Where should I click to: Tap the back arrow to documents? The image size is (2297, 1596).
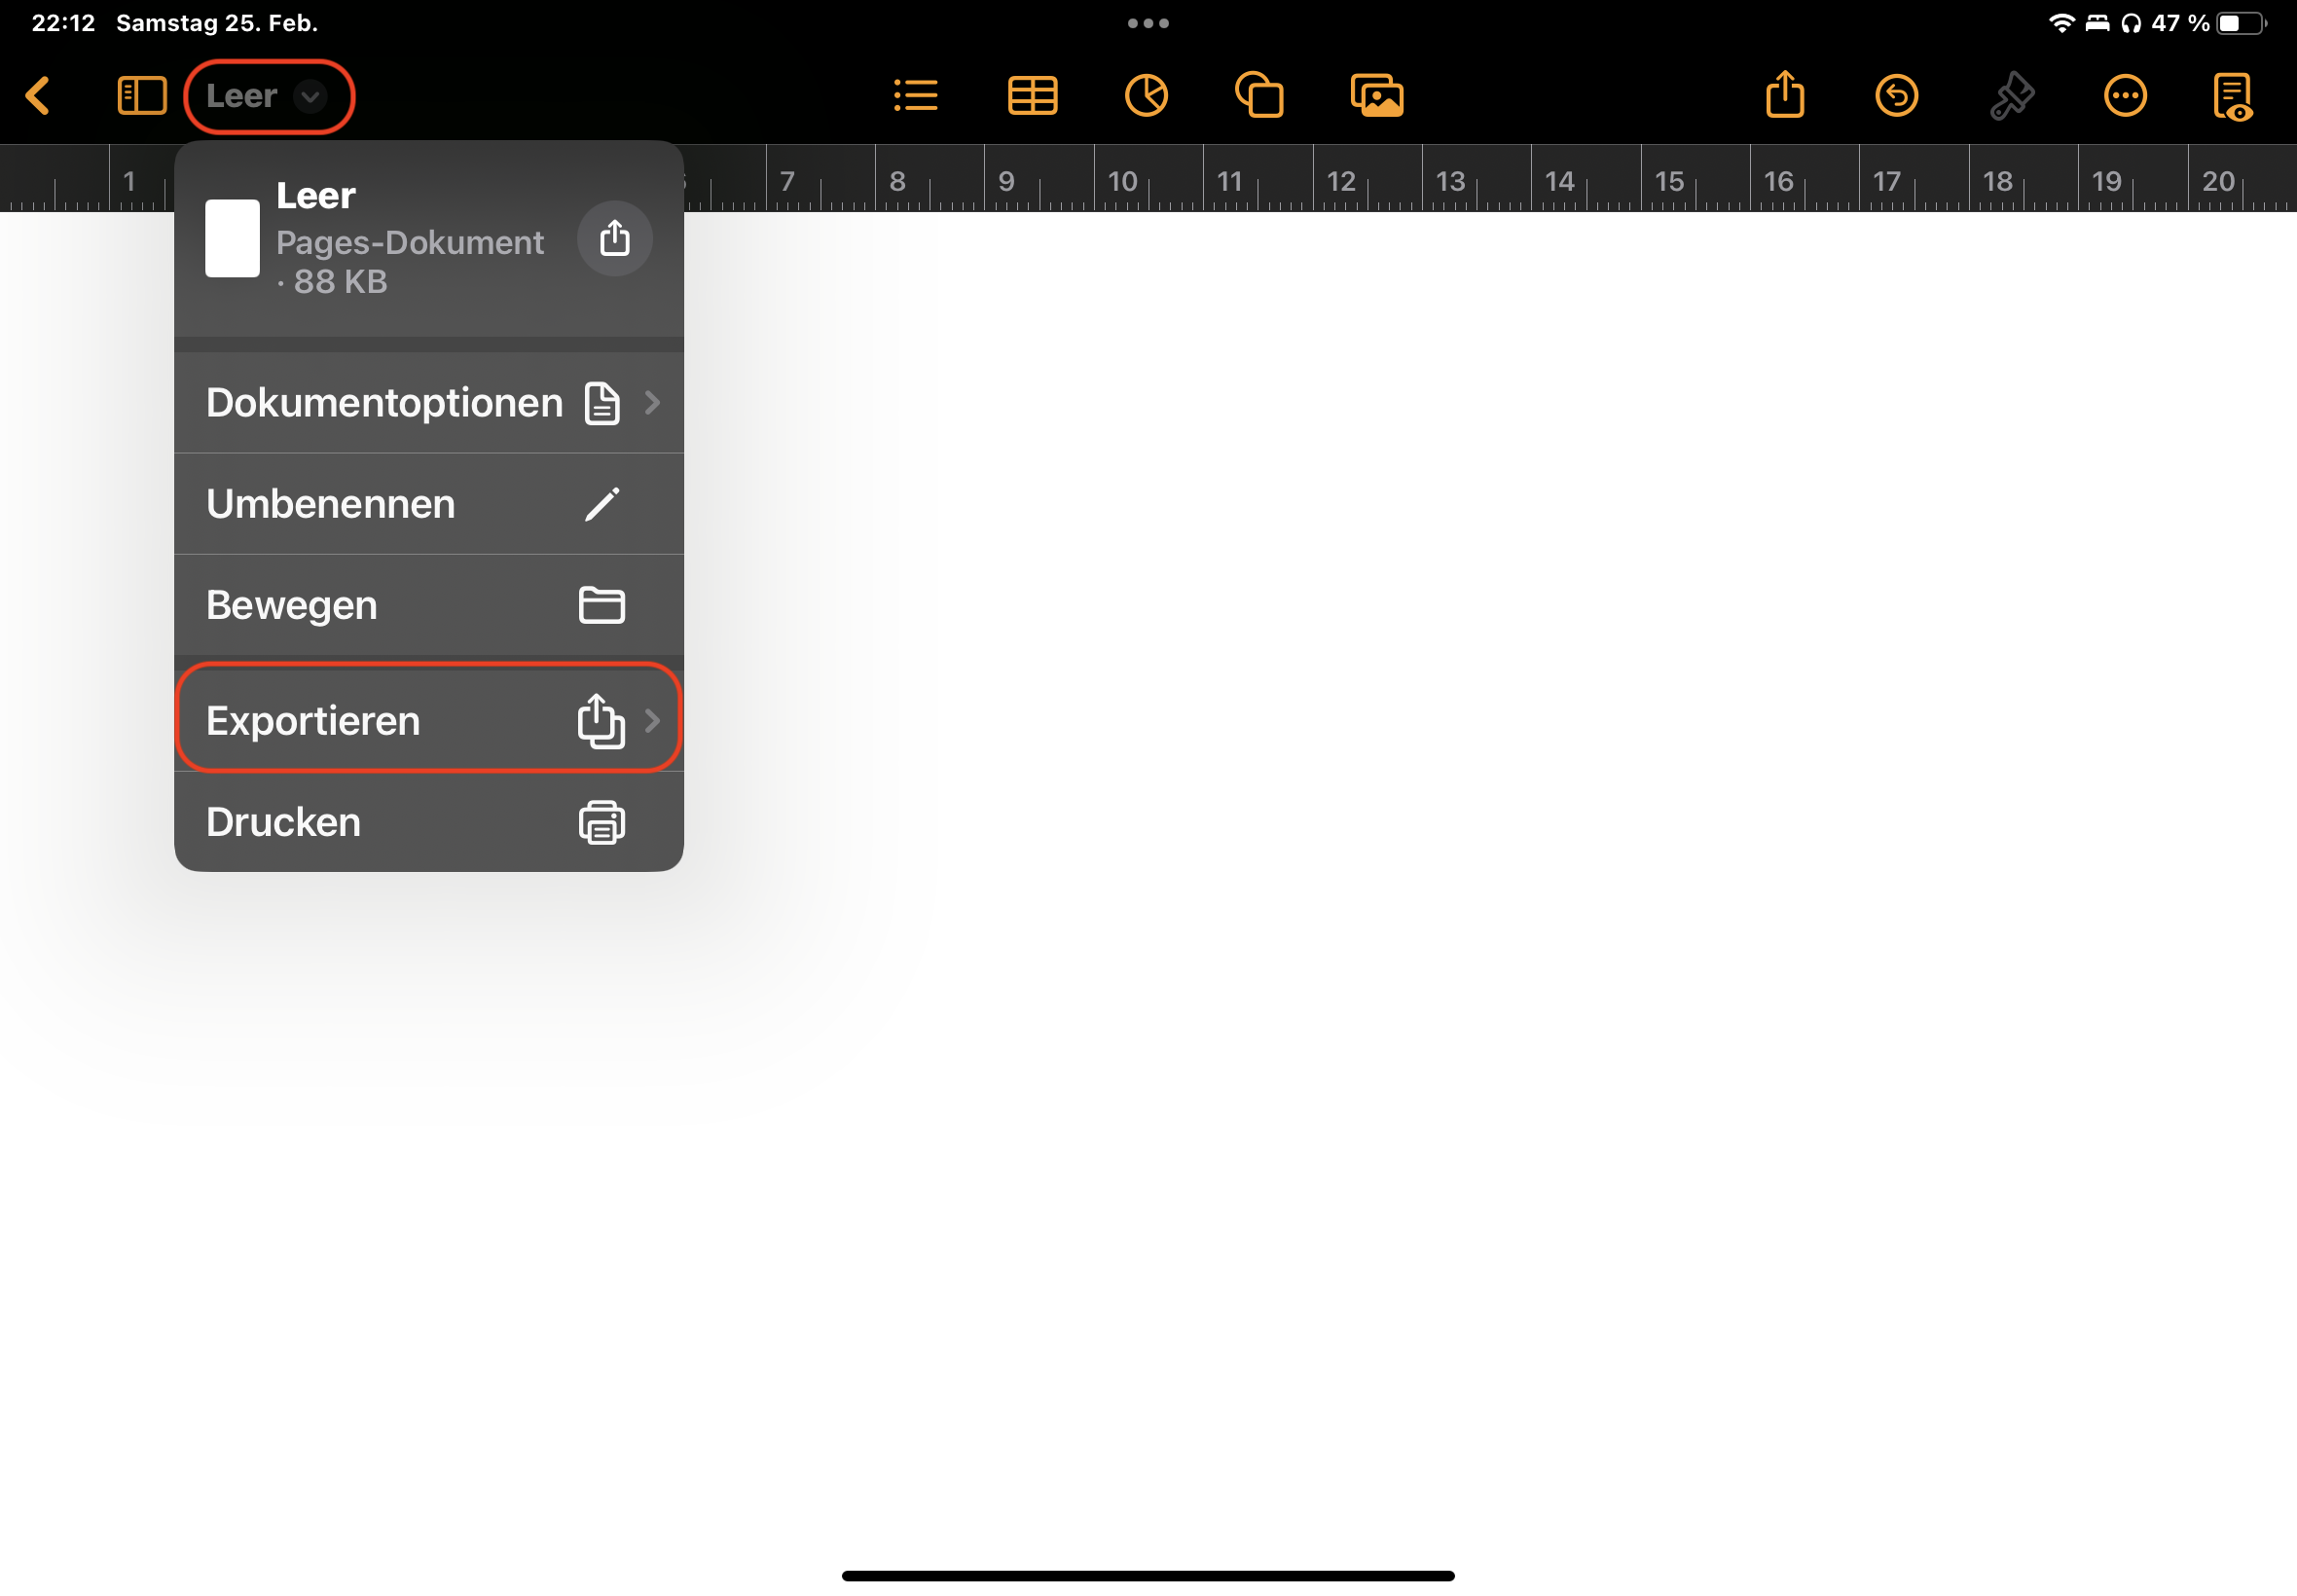click(x=38, y=96)
